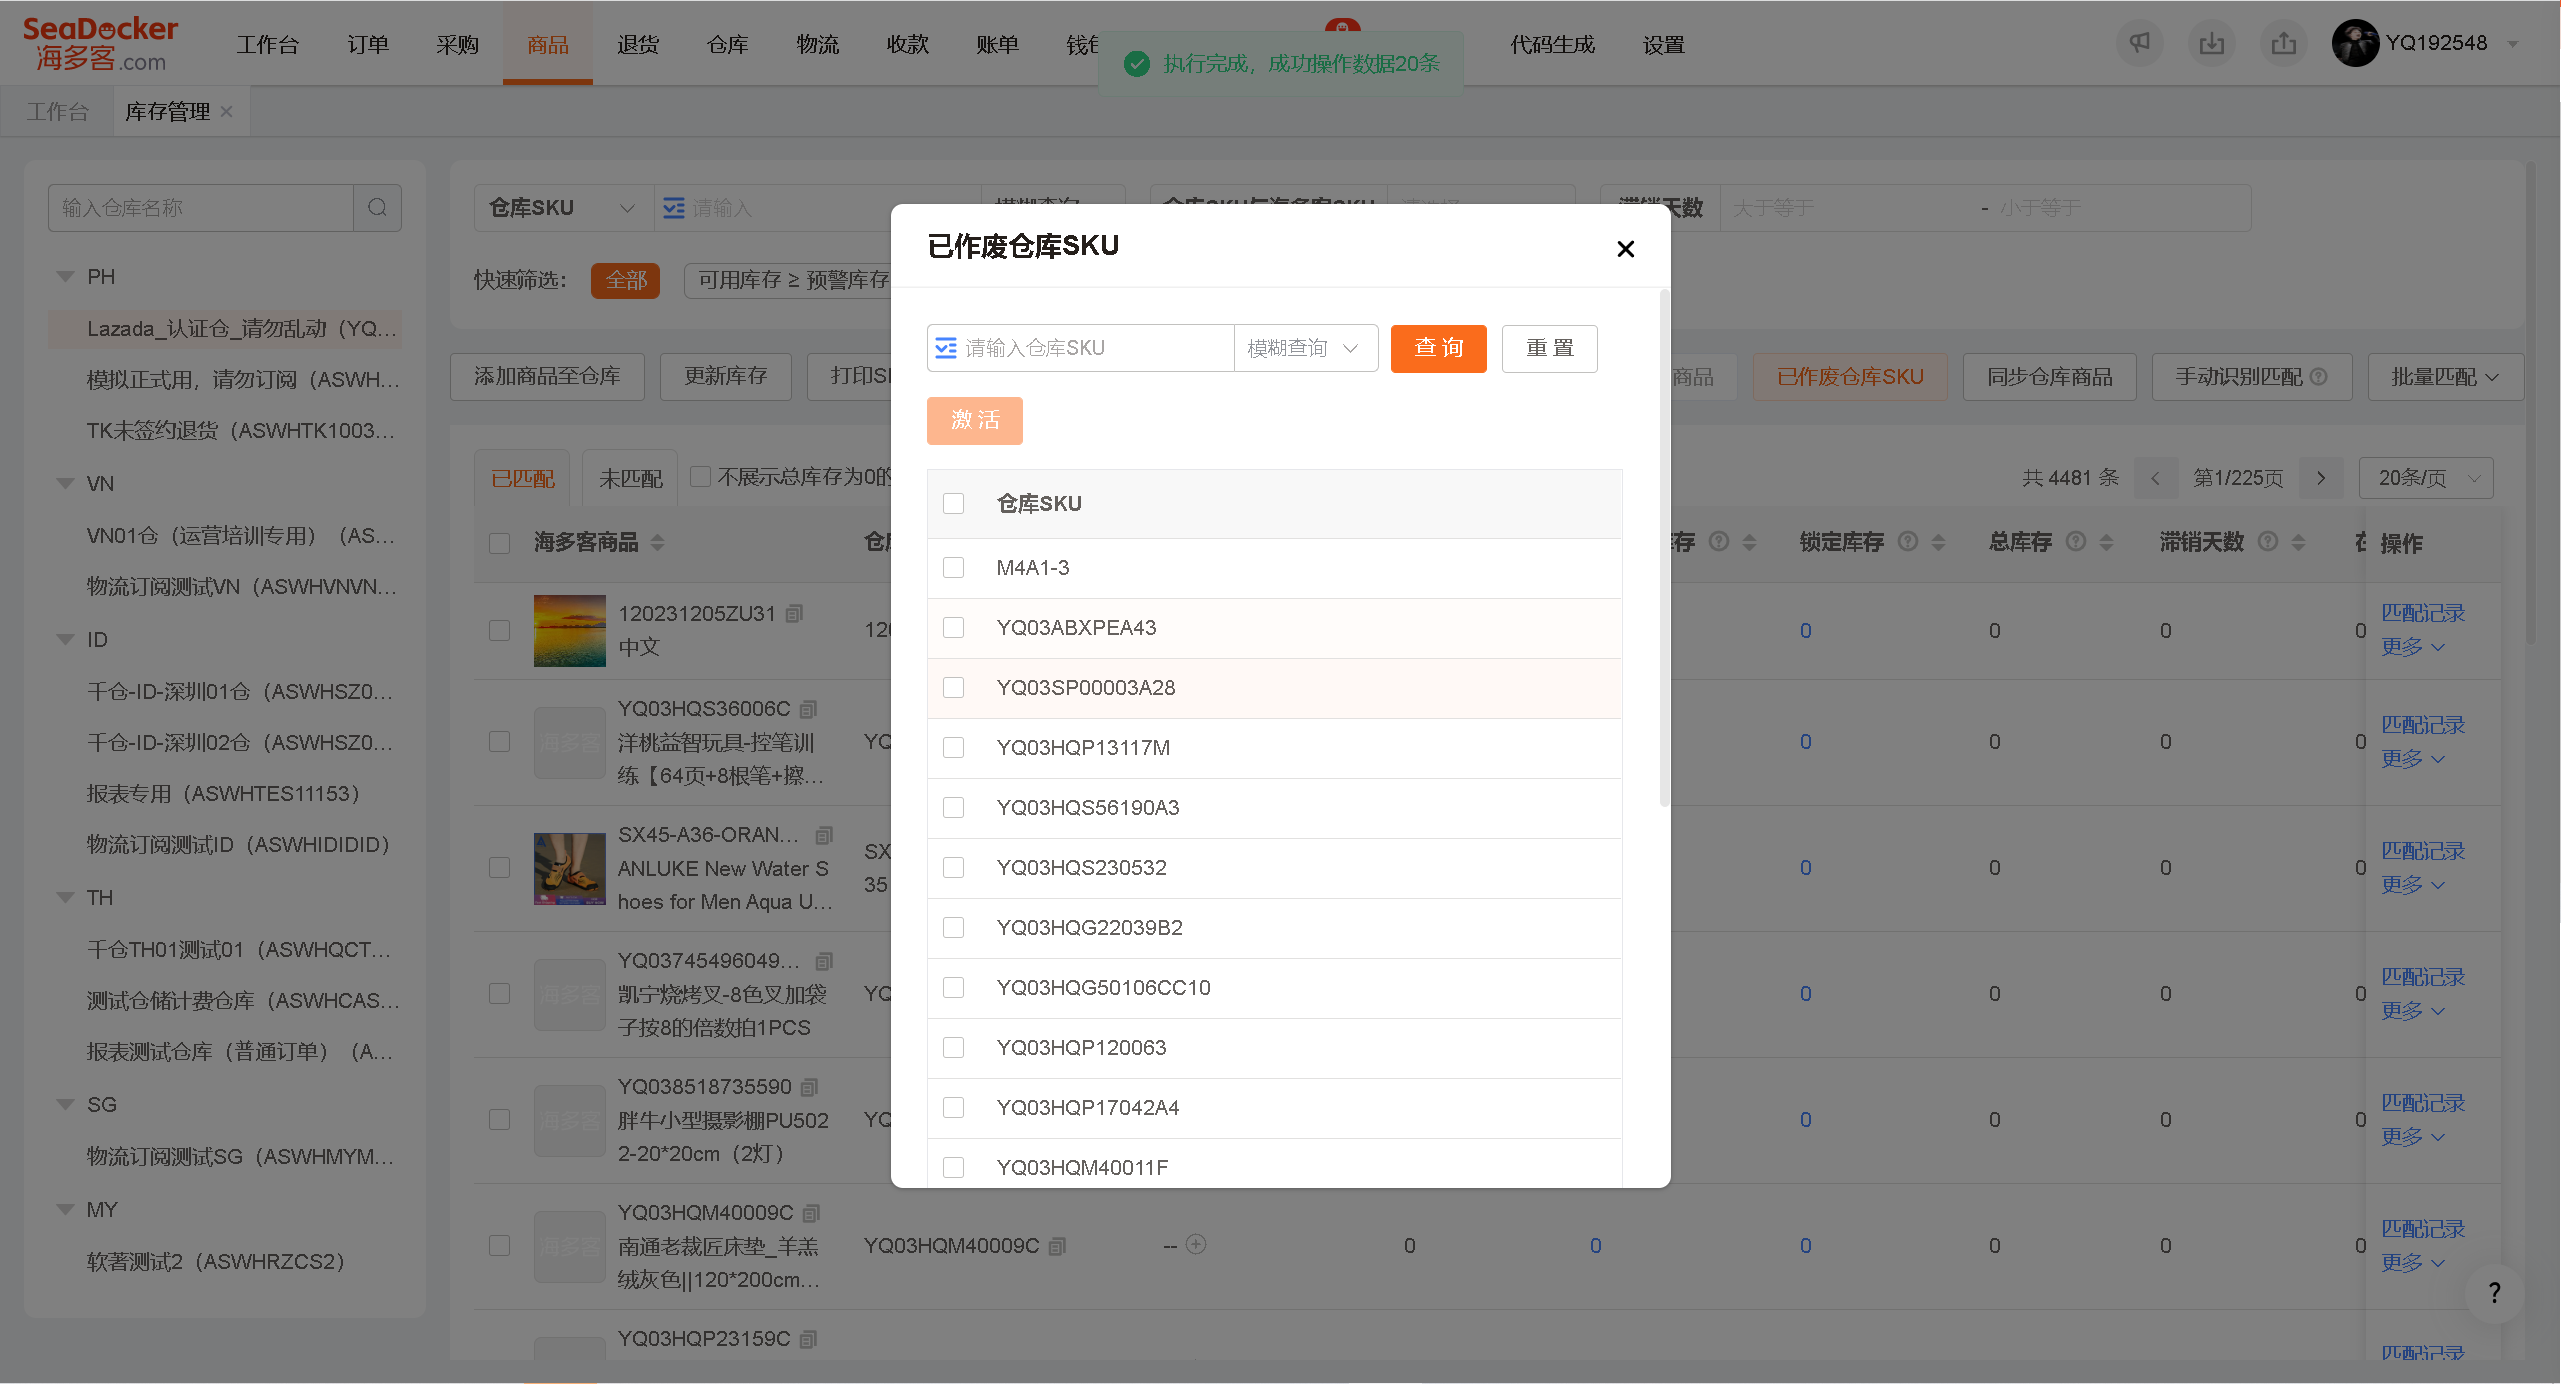Copy SKU YQ038518735590 icon
2561x1384 pixels.
(x=809, y=1087)
